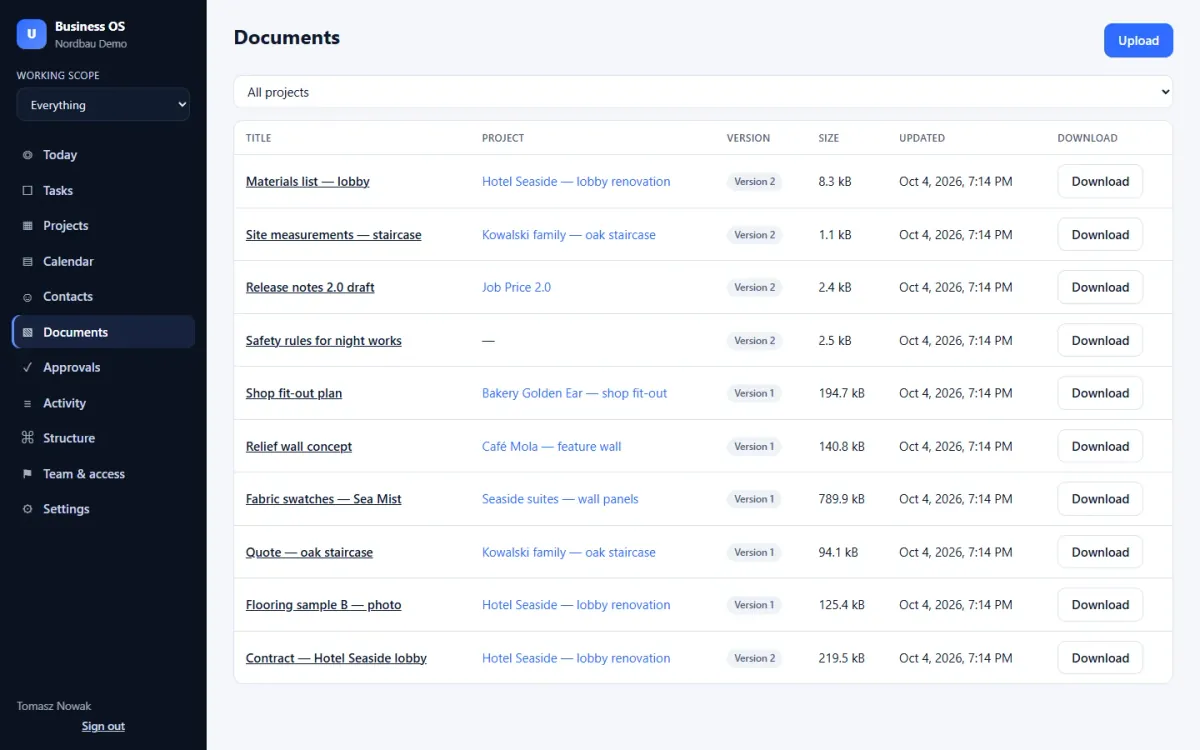Open the Shop fit-out plan document
Screen dimensions: 1200x750
(x=294, y=393)
